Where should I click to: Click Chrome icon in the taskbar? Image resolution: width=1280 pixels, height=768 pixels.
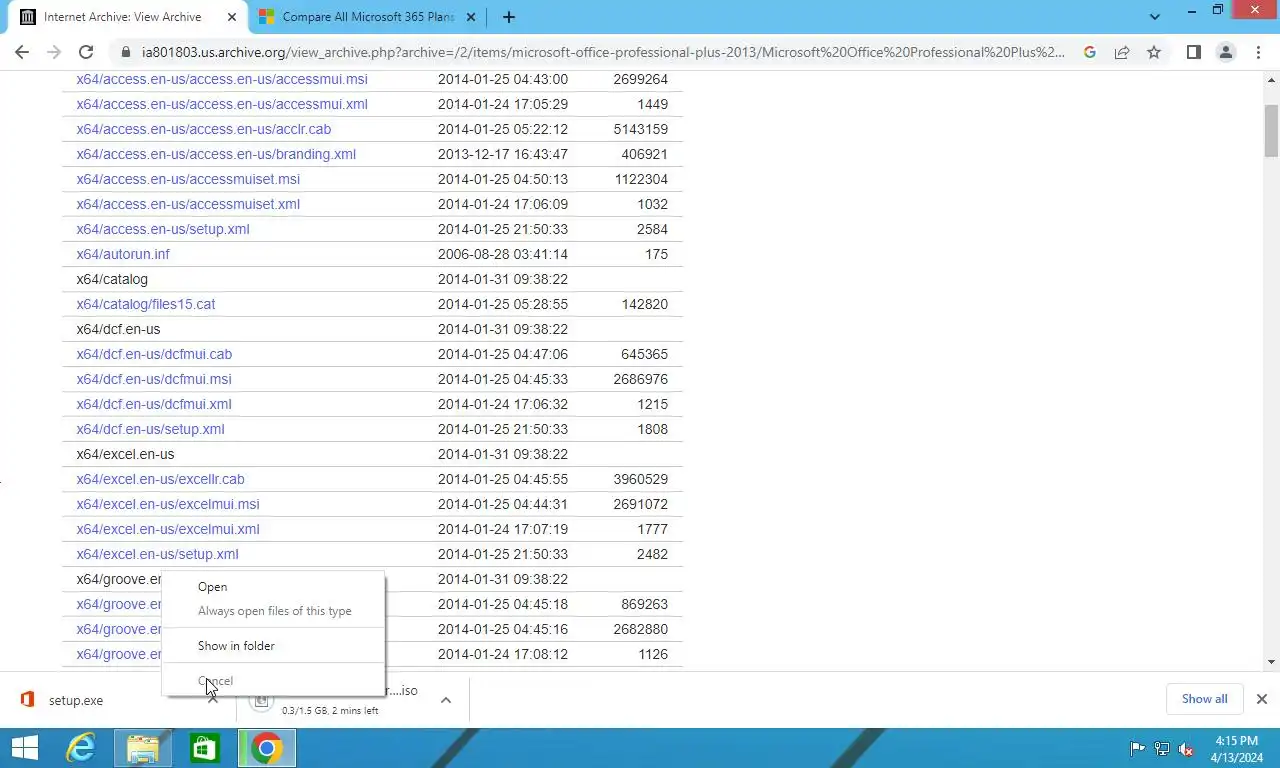pyautogui.click(x=266, y=748)
